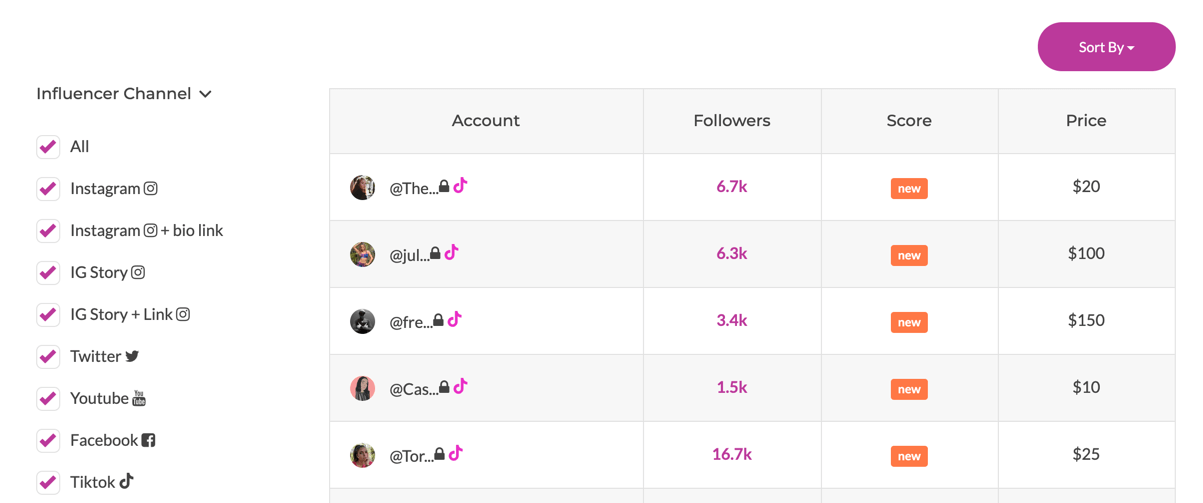
Task: Click the new badge in @jul... row
Action: coord(909,255)
